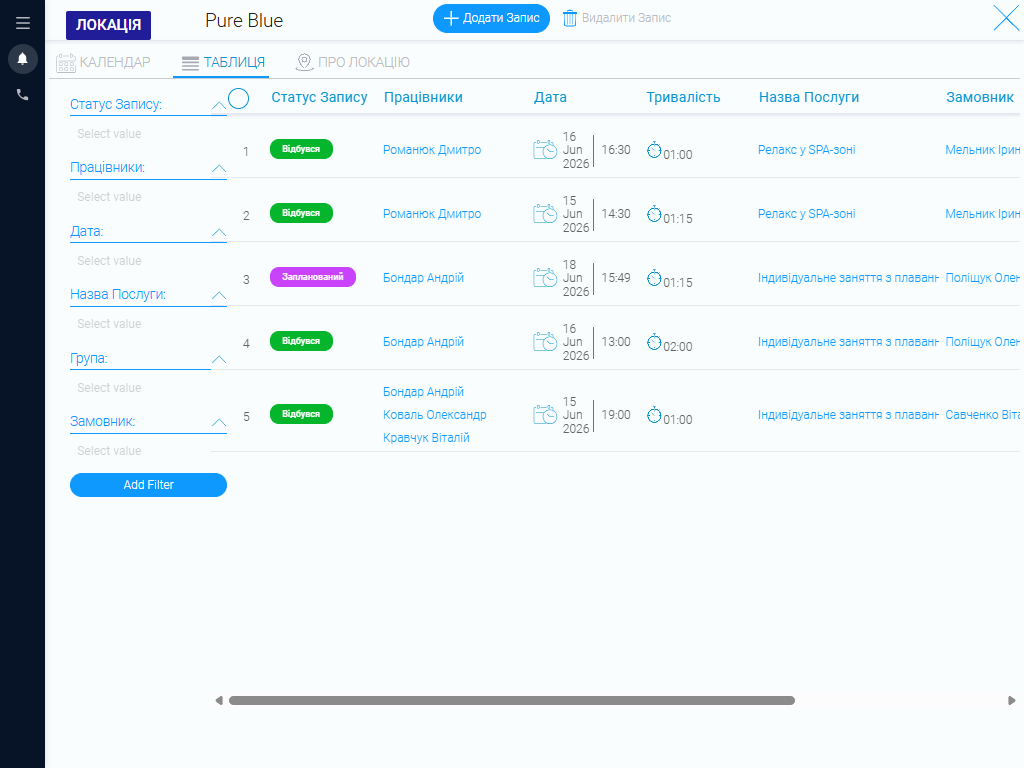Close the panel with the X icon
1024x768 pixels.
click(x=1006, y=18)
